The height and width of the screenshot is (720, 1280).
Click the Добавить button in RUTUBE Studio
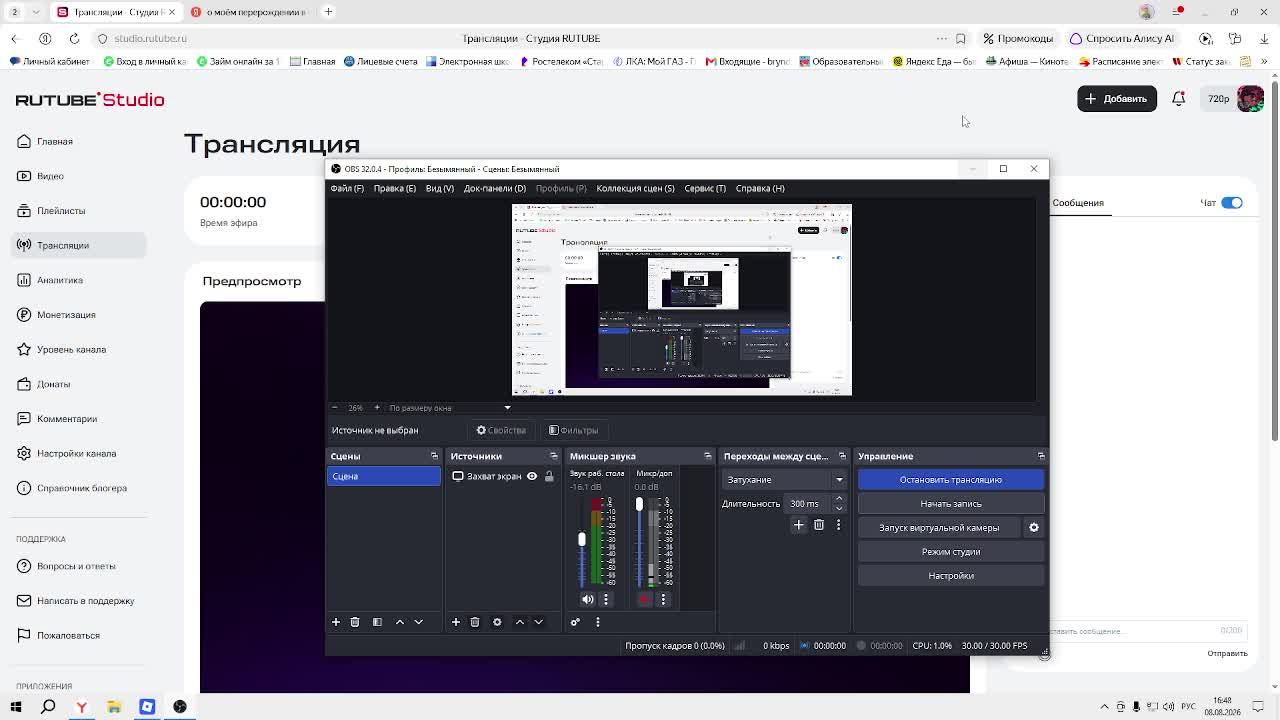pyautogui.click(x=1117, y=99)
